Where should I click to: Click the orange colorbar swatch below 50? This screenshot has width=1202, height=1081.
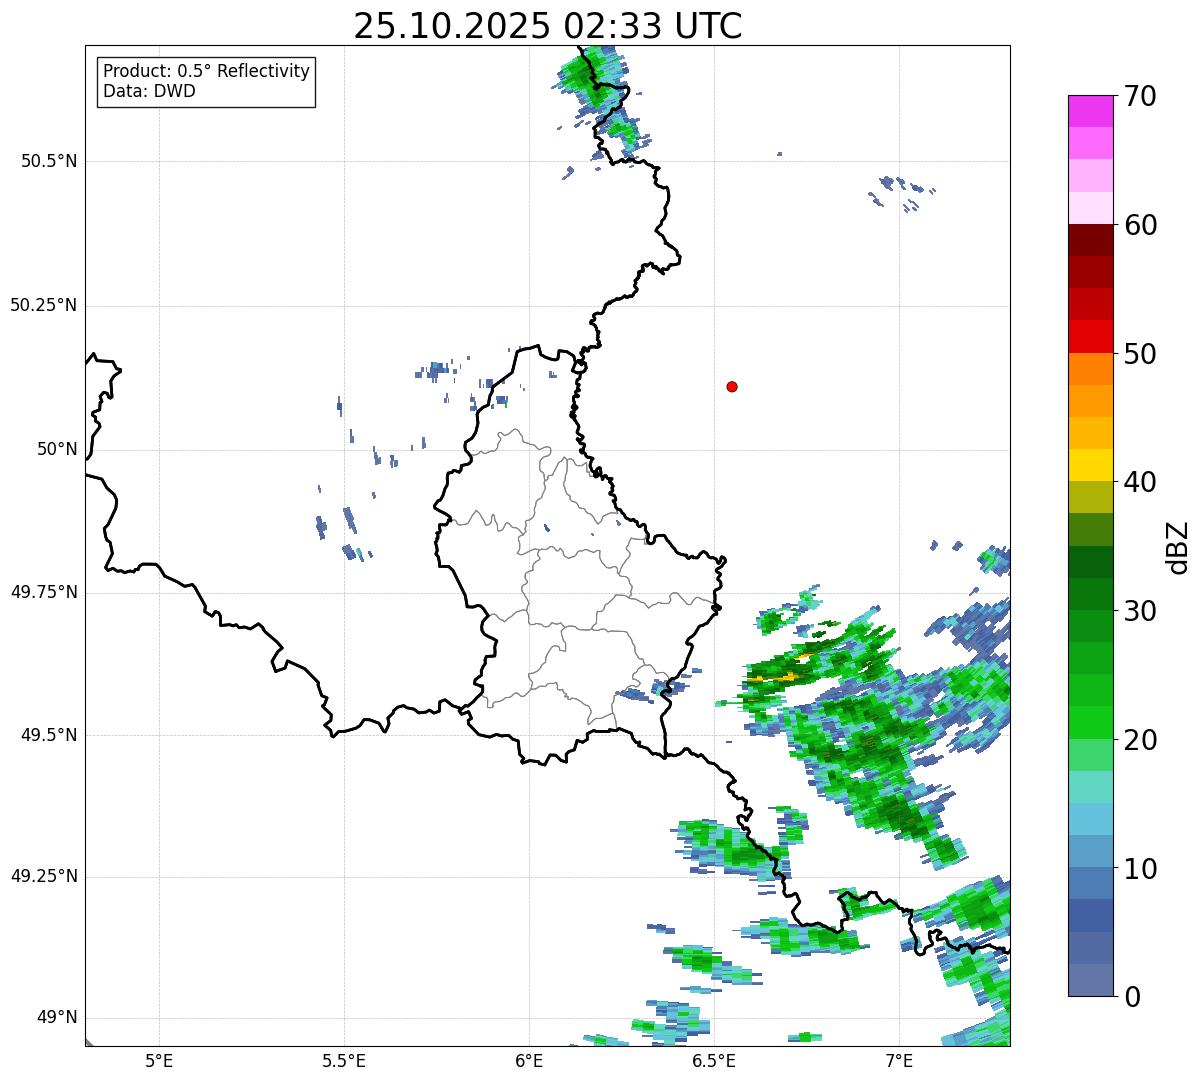point(1090,368)
